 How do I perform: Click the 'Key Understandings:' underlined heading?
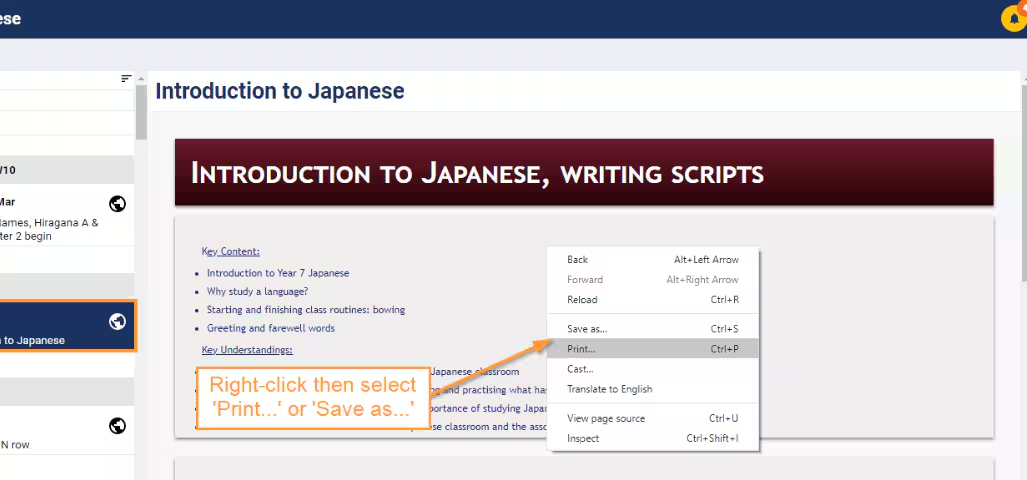click(x=247, y=350)
